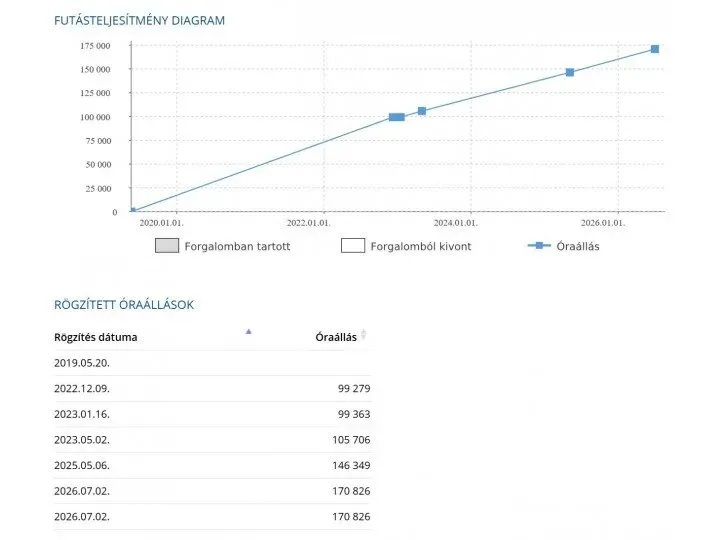The width and height of the screenshot is (720, 540).
Task: Click the Futásteljesítmény diagram heading
Action: (140, 21)
